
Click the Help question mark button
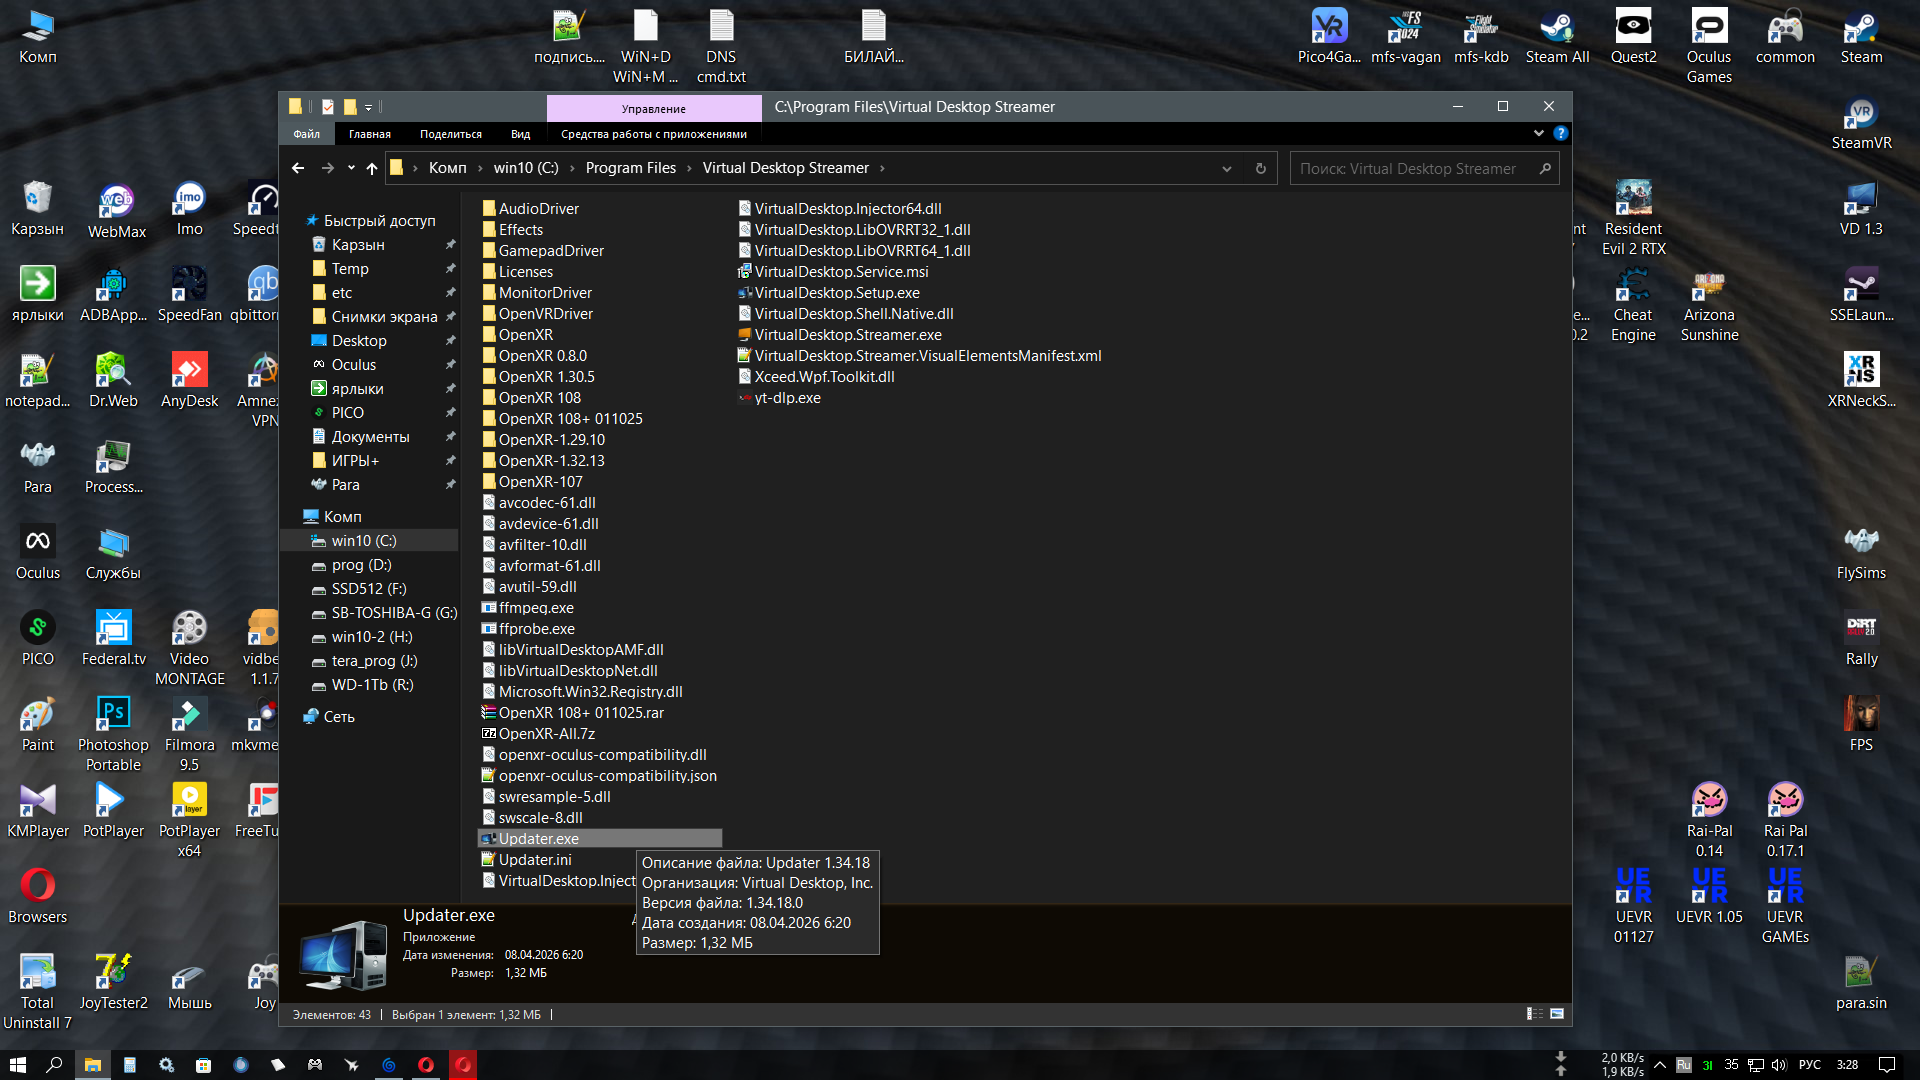pyautogui.click(x=1561, y=133)
